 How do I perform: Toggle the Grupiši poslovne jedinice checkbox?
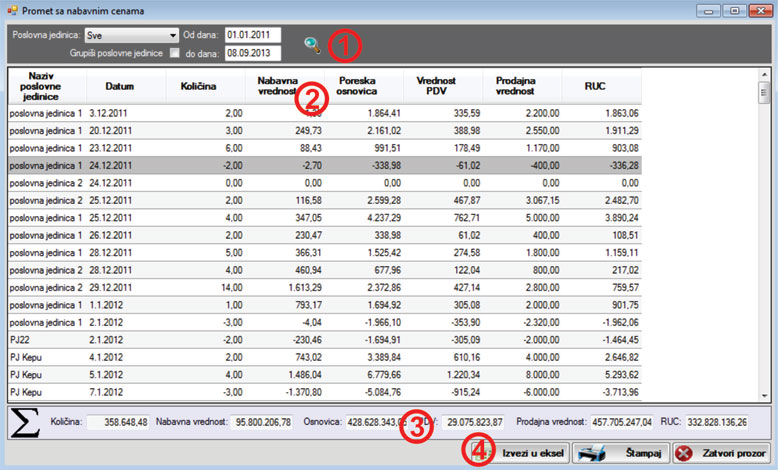tap(175, 53)
